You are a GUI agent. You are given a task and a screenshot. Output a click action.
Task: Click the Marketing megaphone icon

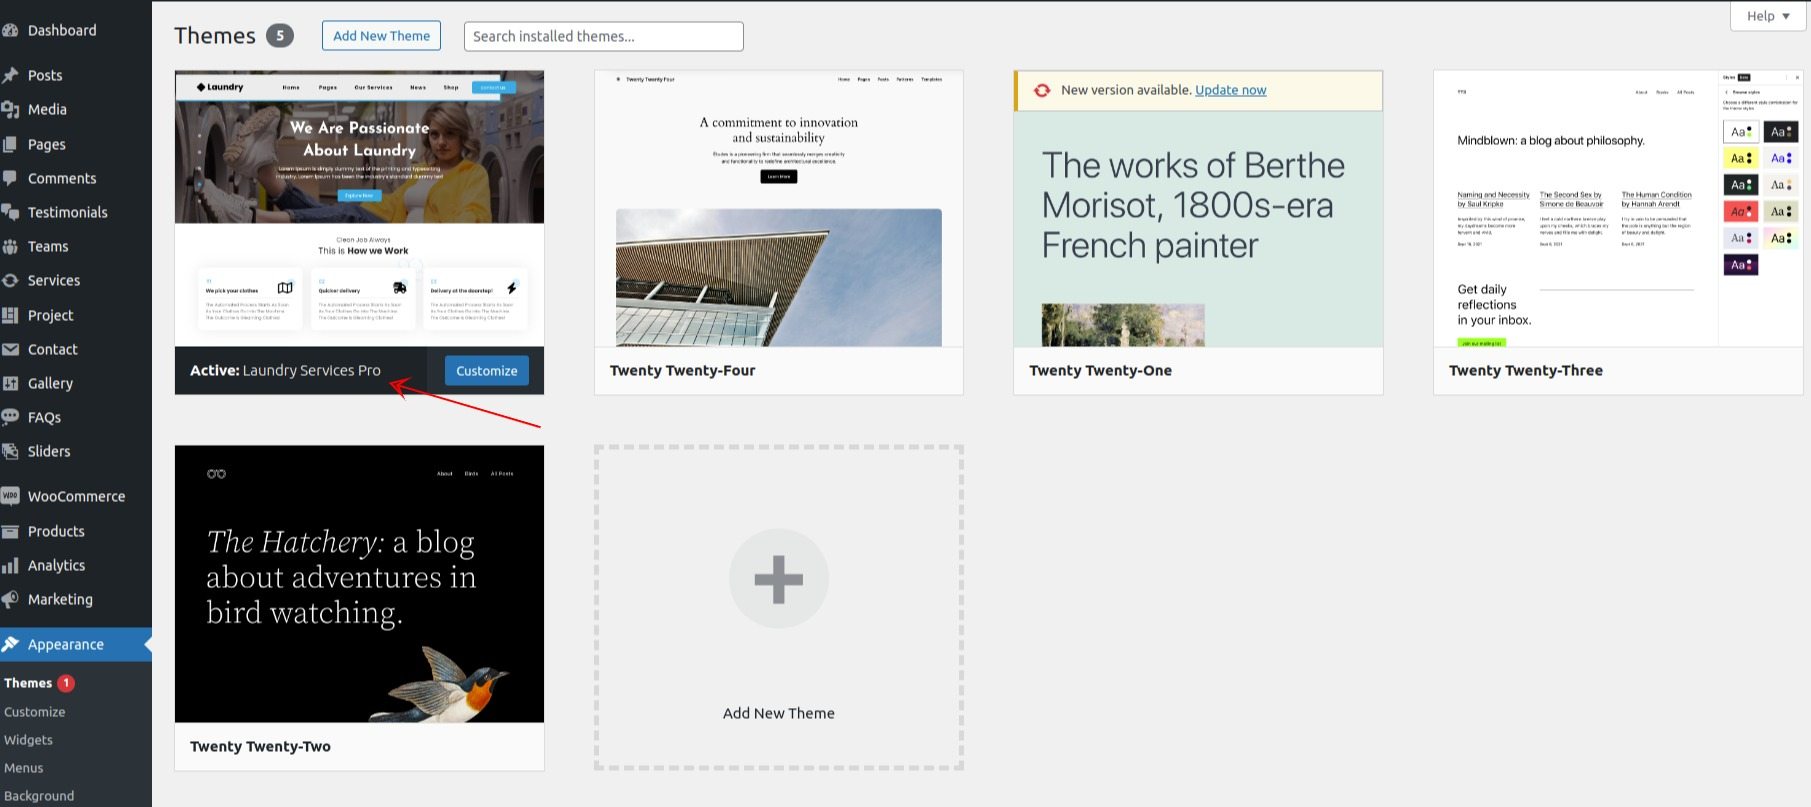coord(10,599)
